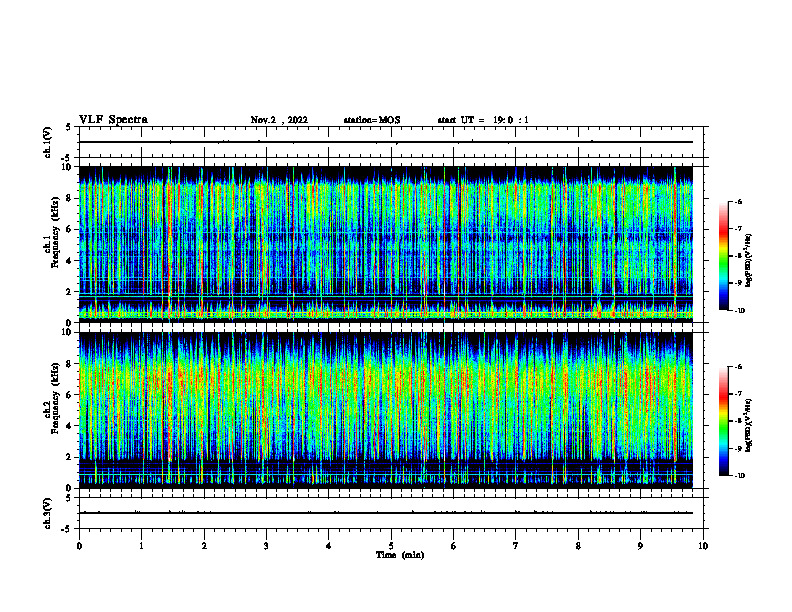
Task: Click the ch.3 voltage waveform trace
Action: (x=386, y=513)
